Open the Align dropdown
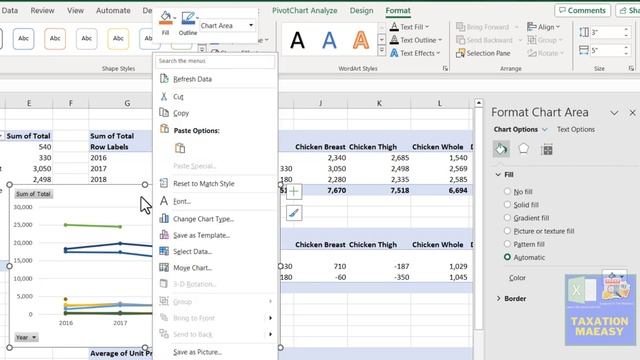This screenshot has width=640, height=360. pos(543,27)
